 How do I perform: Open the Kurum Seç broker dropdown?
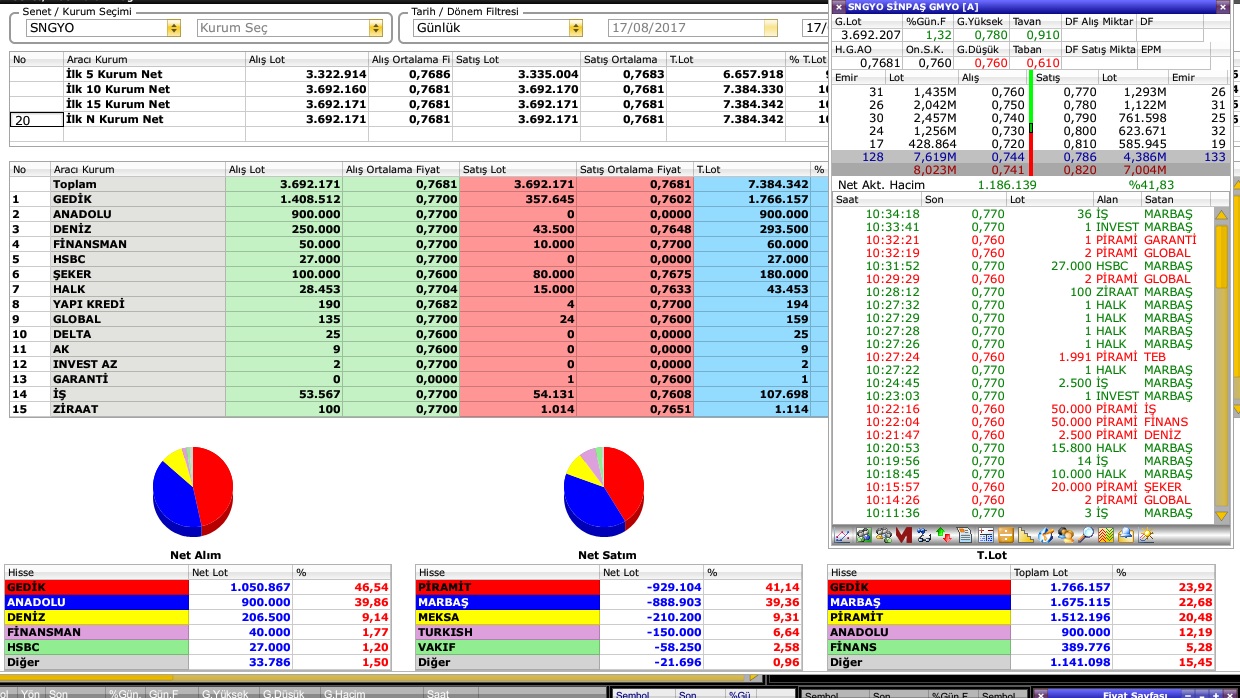(x=377, y=28)
